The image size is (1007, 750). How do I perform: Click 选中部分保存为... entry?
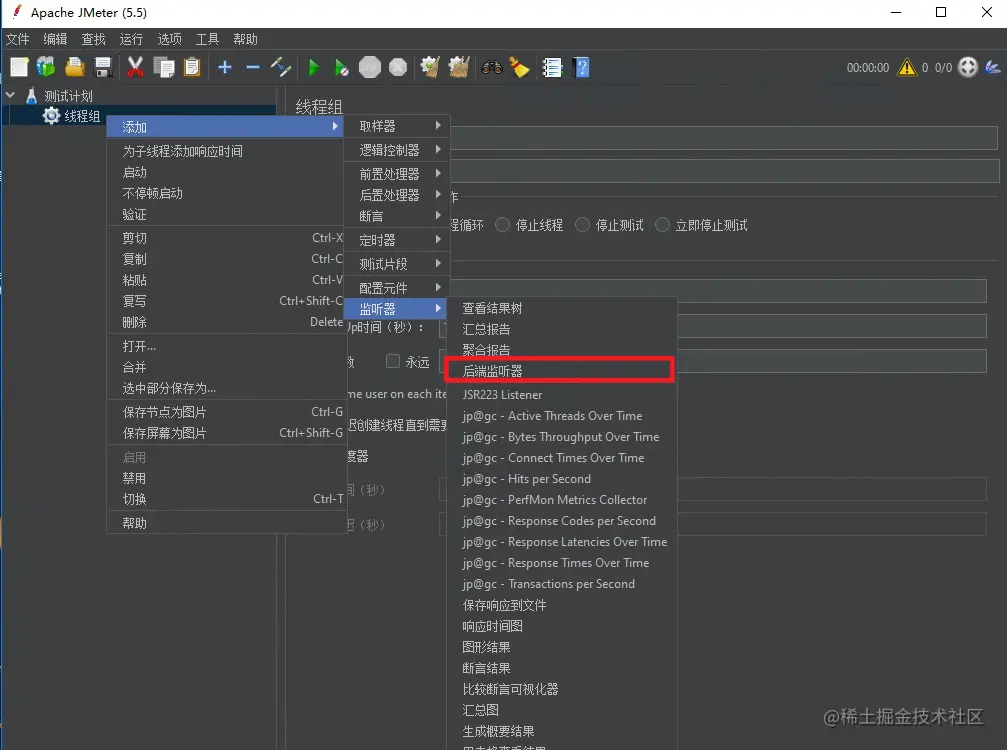click(x=226, y=388)
